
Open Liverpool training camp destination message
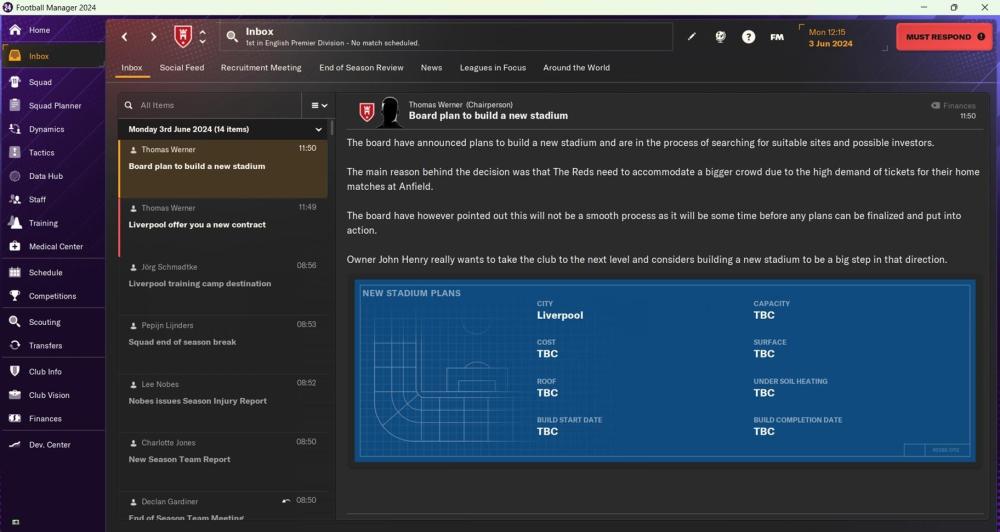click(x=223, y=286)
